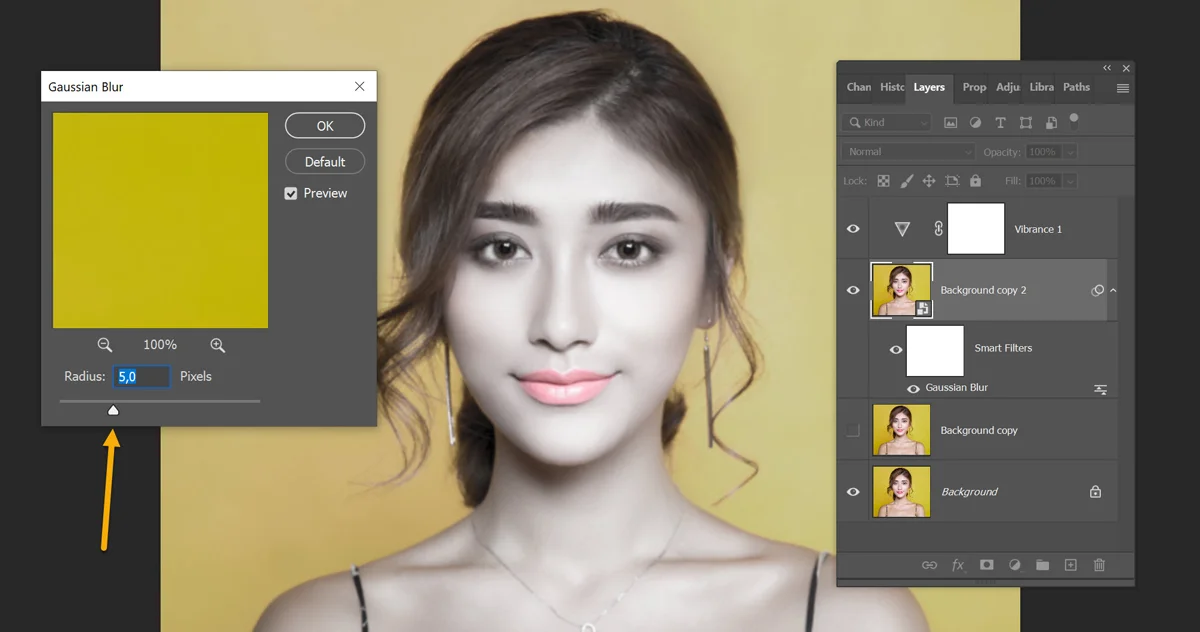This screenshot has height=632, width=1200.
Task: Click the Delete layer trash icon
Action: (1099, 565)
